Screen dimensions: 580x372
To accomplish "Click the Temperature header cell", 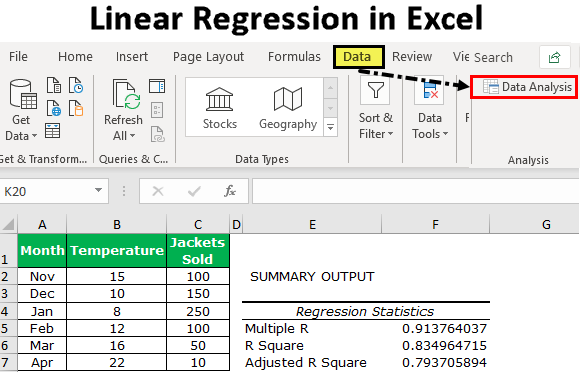I will pyautogui.click(x=117, y=250).
